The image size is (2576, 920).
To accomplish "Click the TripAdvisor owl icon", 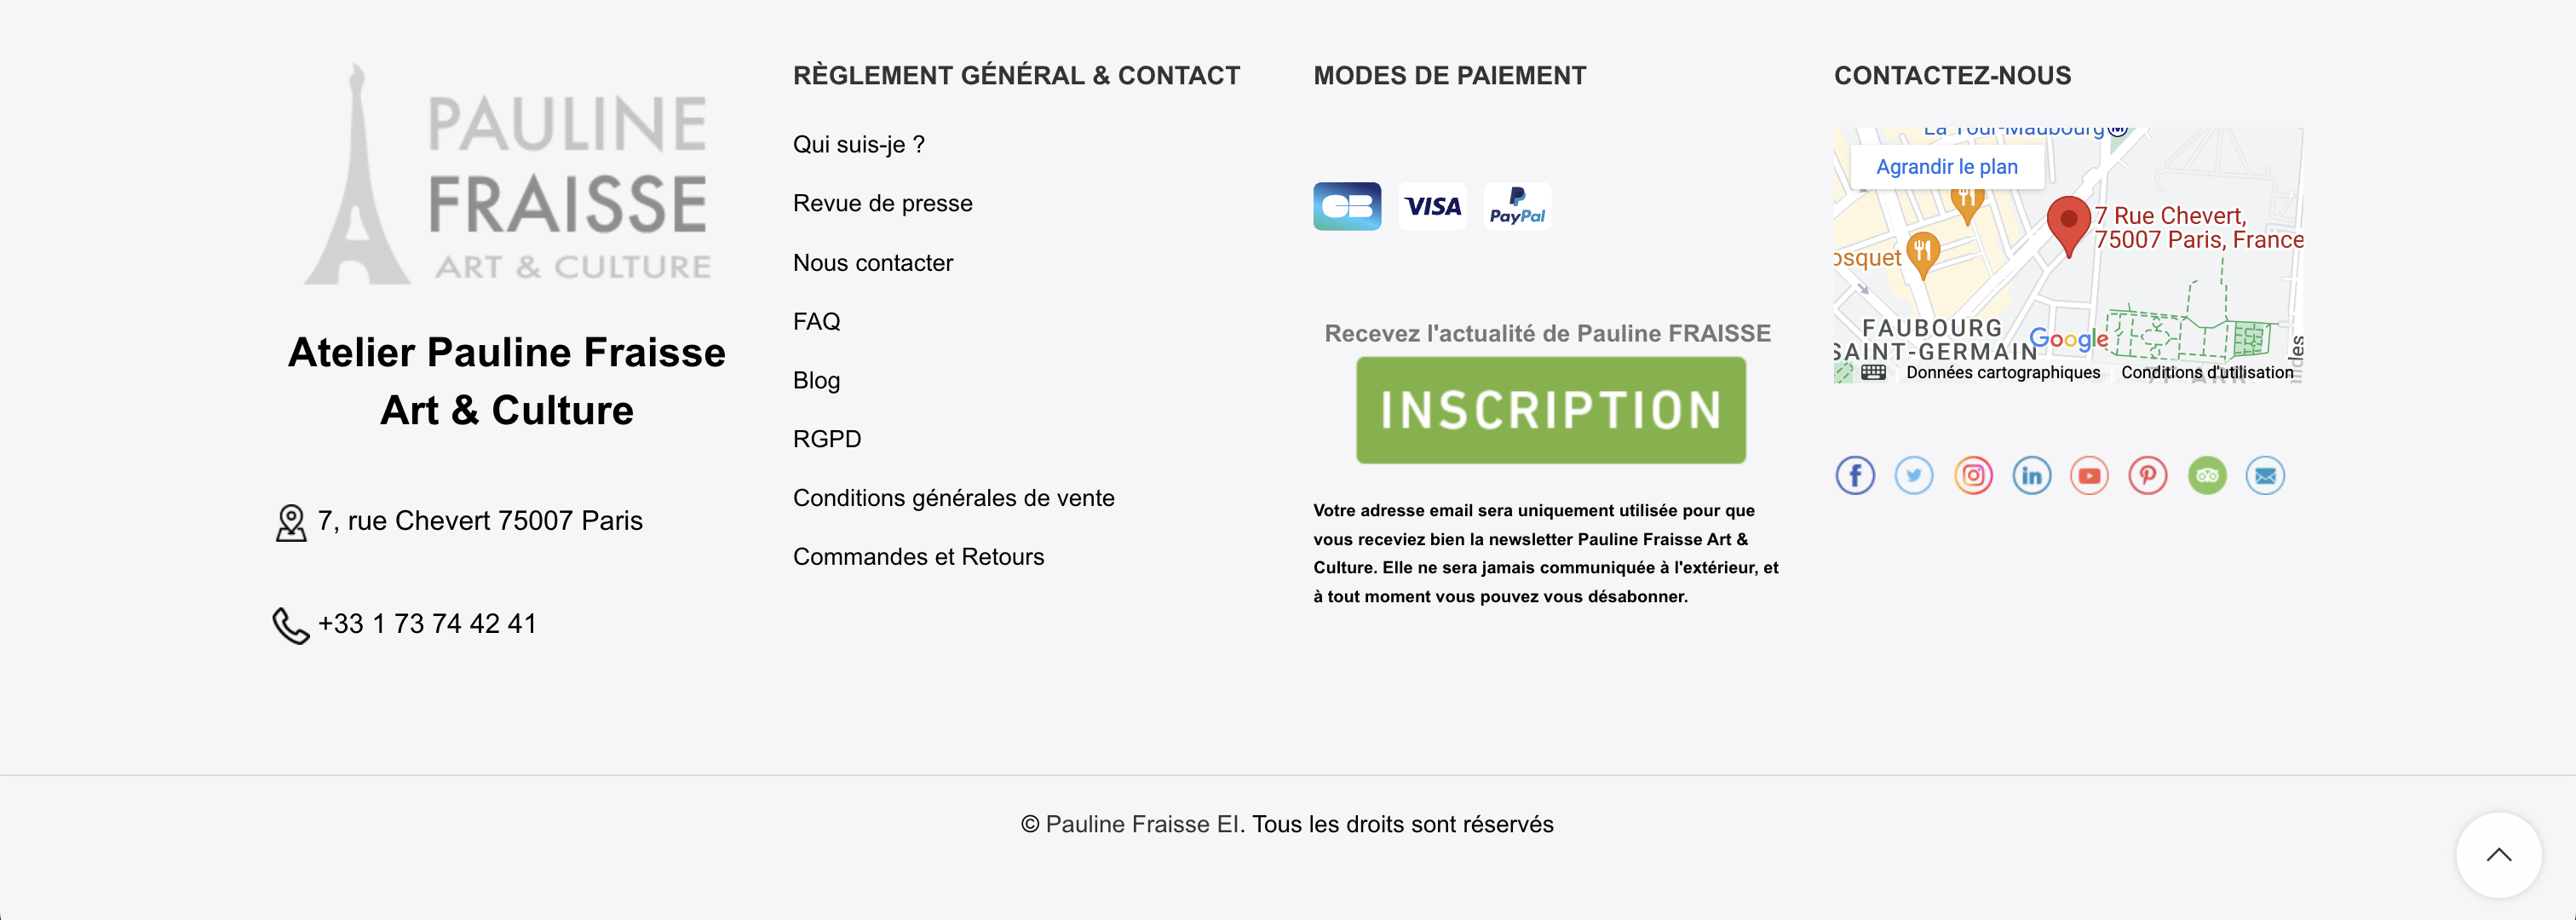I will [x=2207, y=475].
